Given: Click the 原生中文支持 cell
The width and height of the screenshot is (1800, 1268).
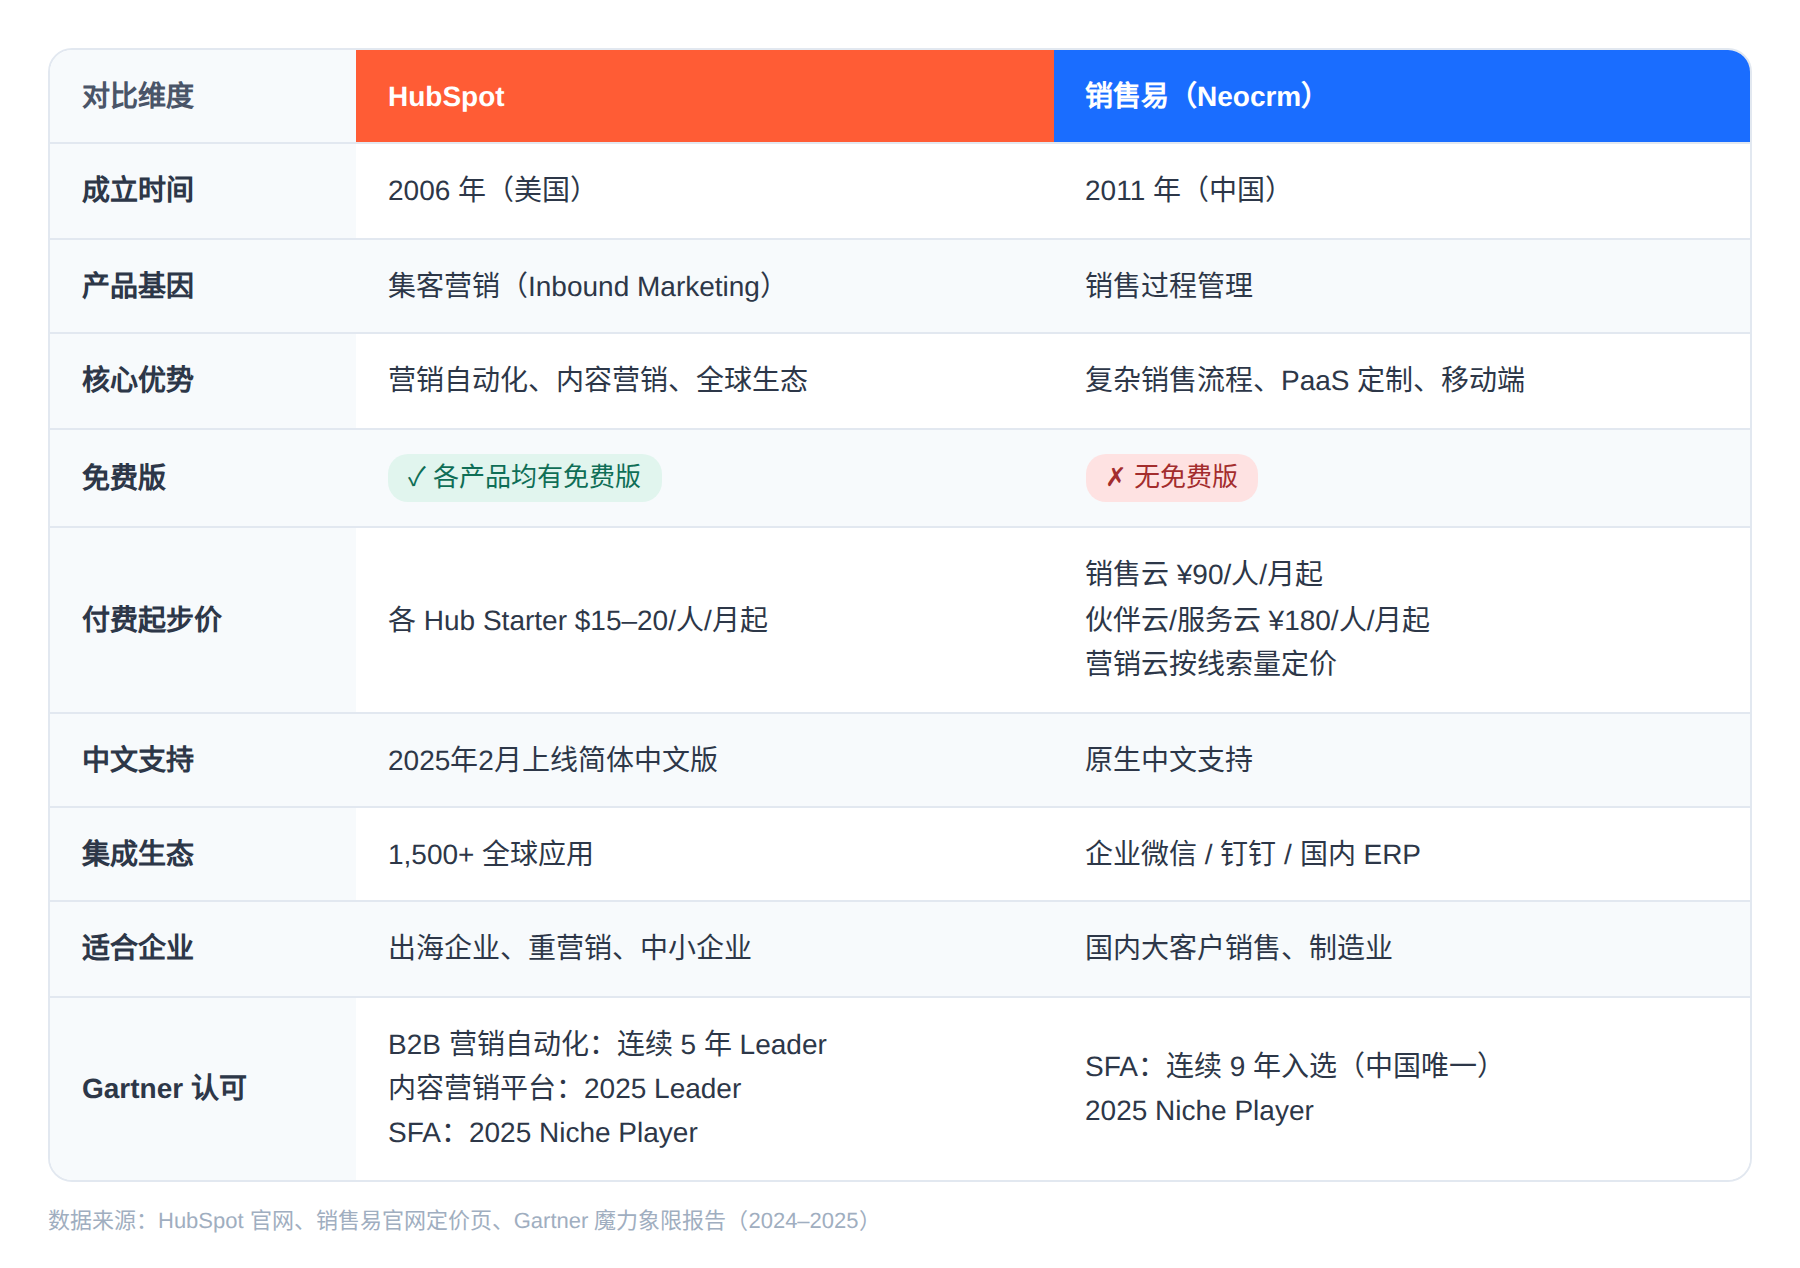Looking at the screenshot, I should pos(1402,760).
